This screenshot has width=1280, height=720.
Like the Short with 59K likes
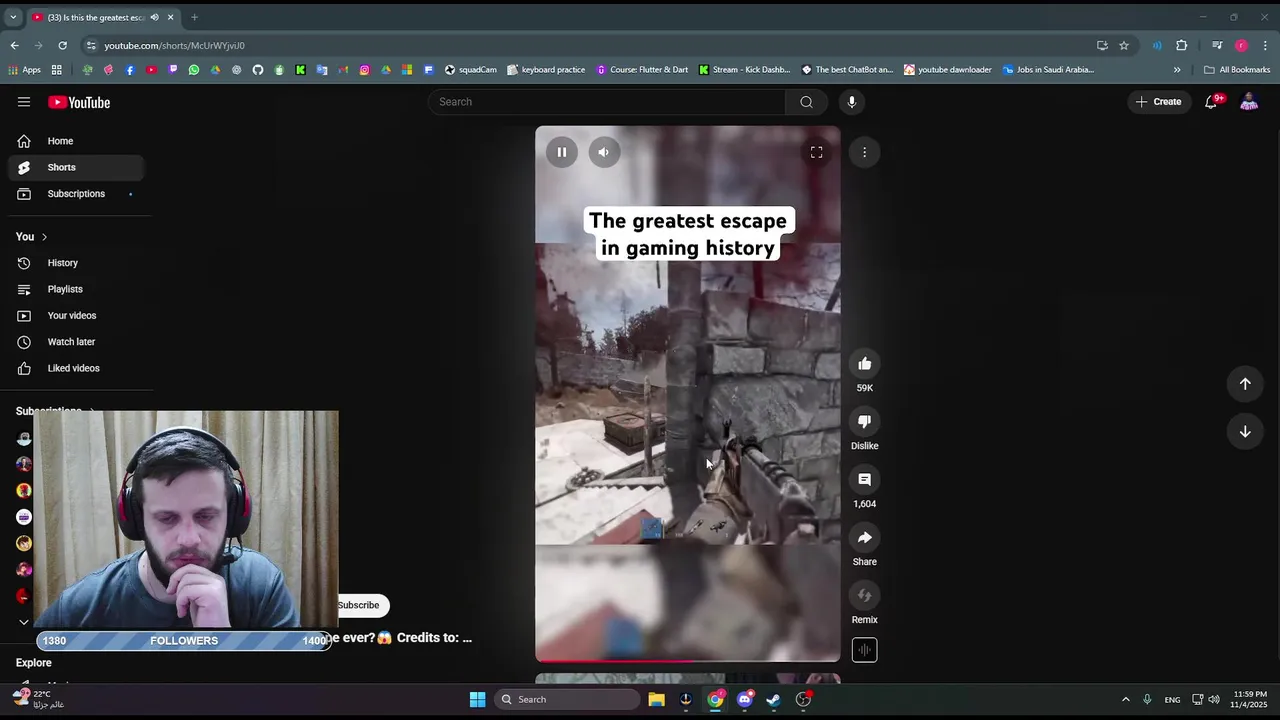tap(864, 364)
